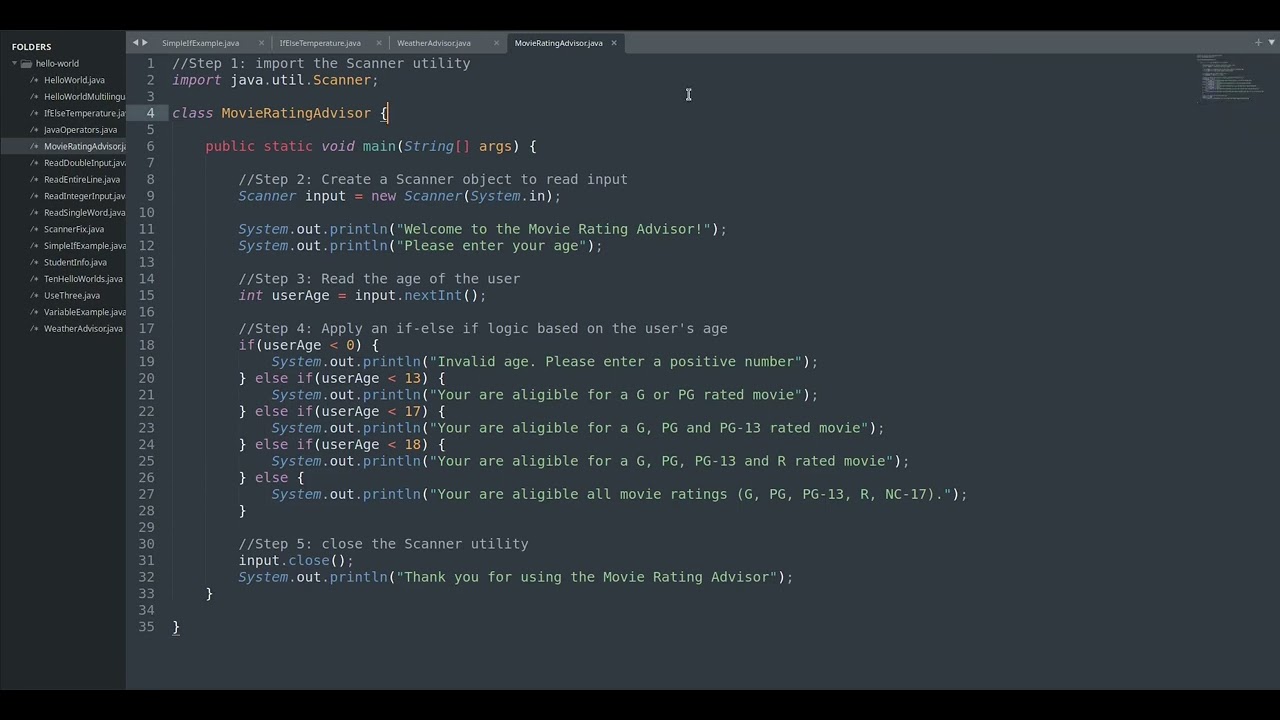Click line number 18 in the gutter

[x=146, y=345]
